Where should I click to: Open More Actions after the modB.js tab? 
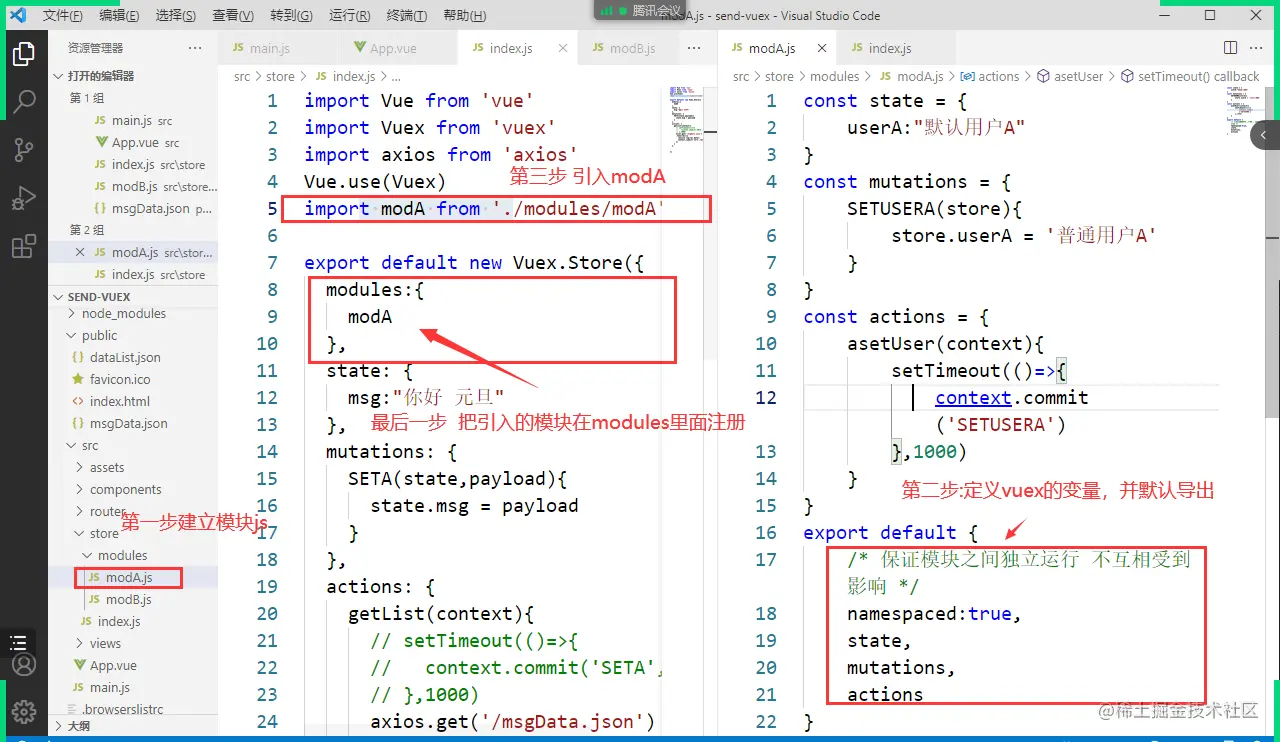tap(695, 48)
